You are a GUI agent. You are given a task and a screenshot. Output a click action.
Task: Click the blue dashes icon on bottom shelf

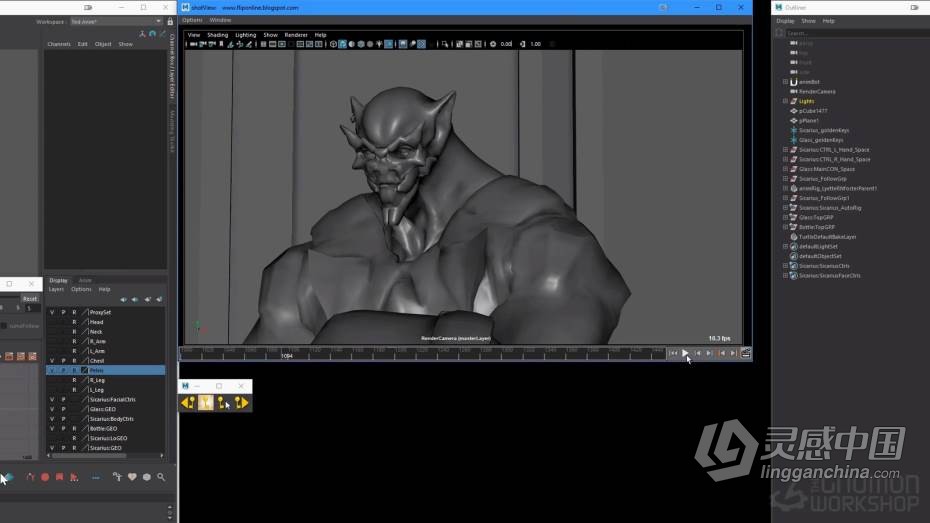point(95,477)
